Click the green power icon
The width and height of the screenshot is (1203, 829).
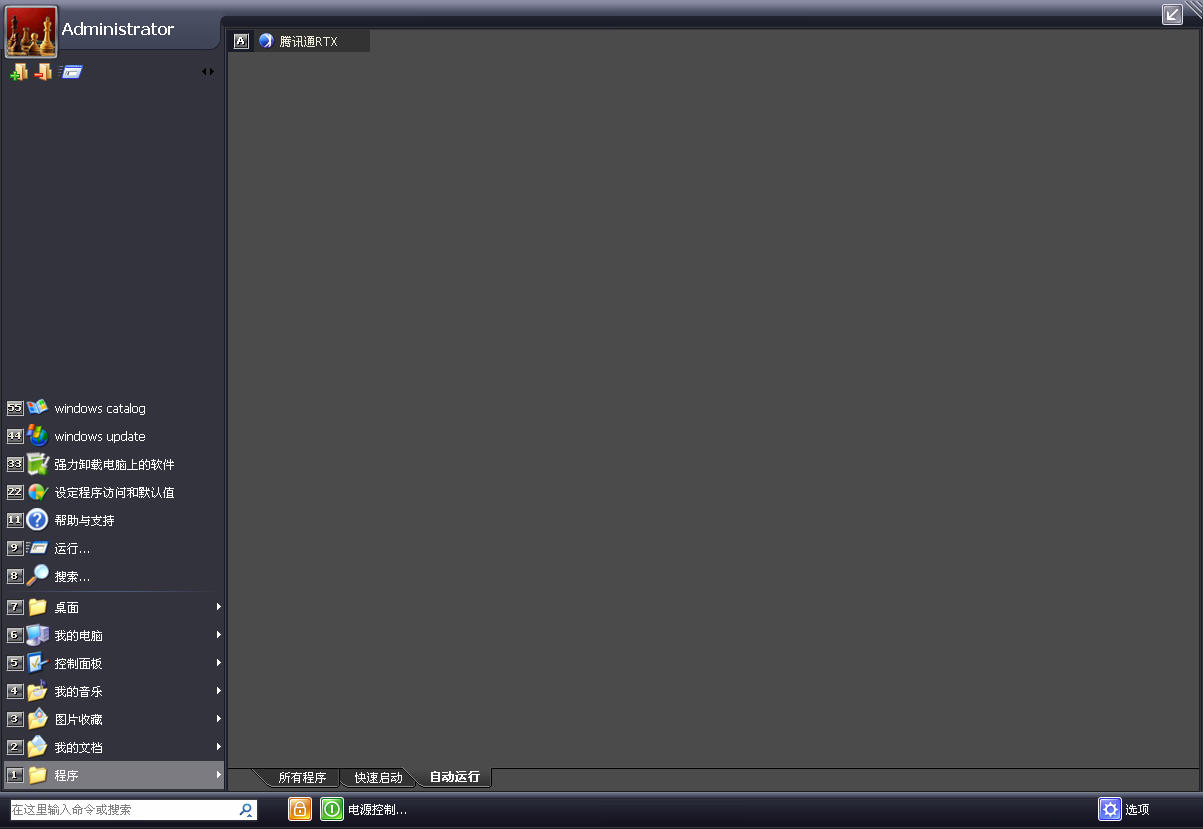[x=332, y=809]
